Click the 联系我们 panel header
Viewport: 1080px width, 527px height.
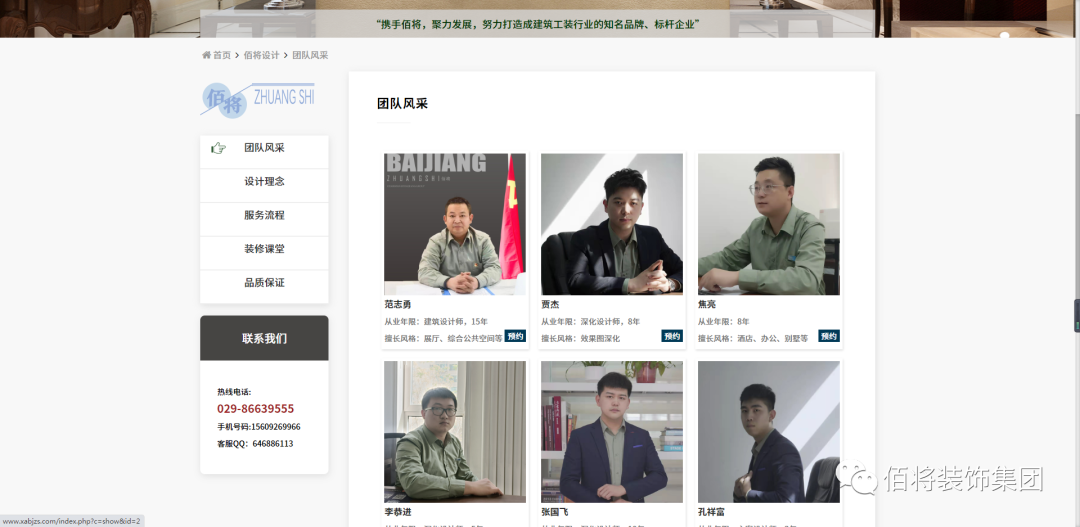coord(264,338)
